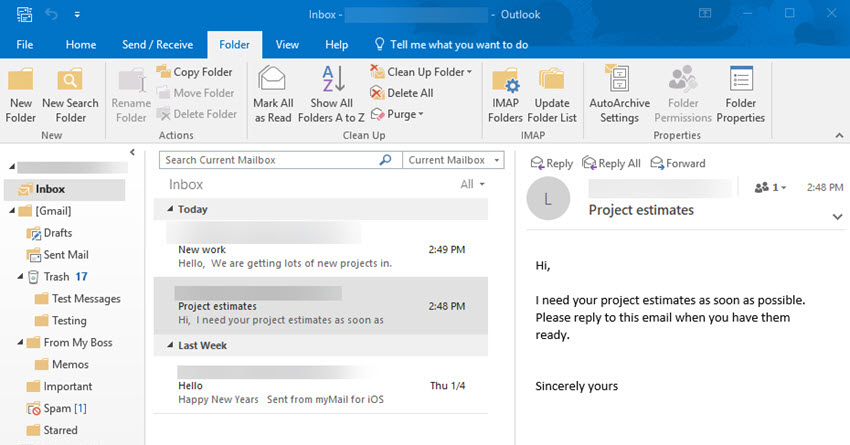Collapse the [Gmail] folder
The image size is (850, 445).
click(12, 211)
